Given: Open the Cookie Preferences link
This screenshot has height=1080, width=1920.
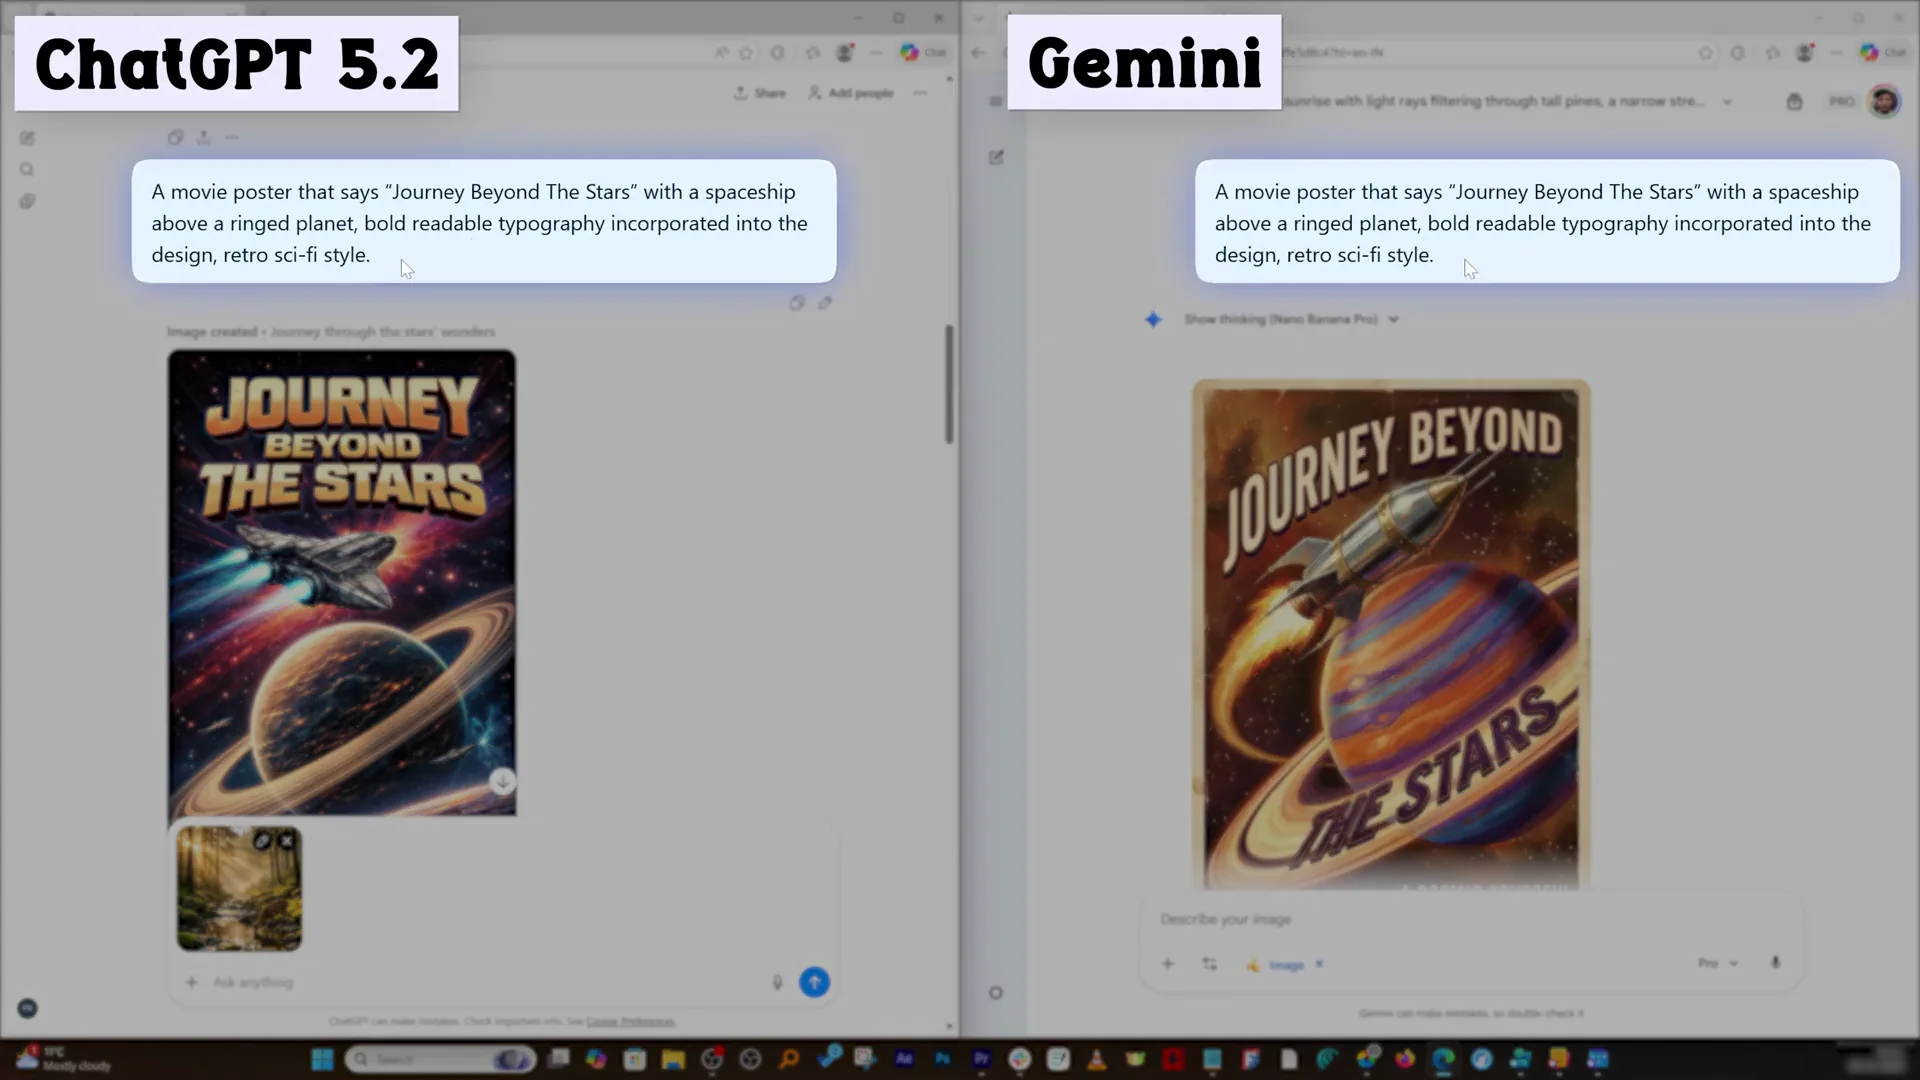Looking at the screenshot, I should (631, 1022).
